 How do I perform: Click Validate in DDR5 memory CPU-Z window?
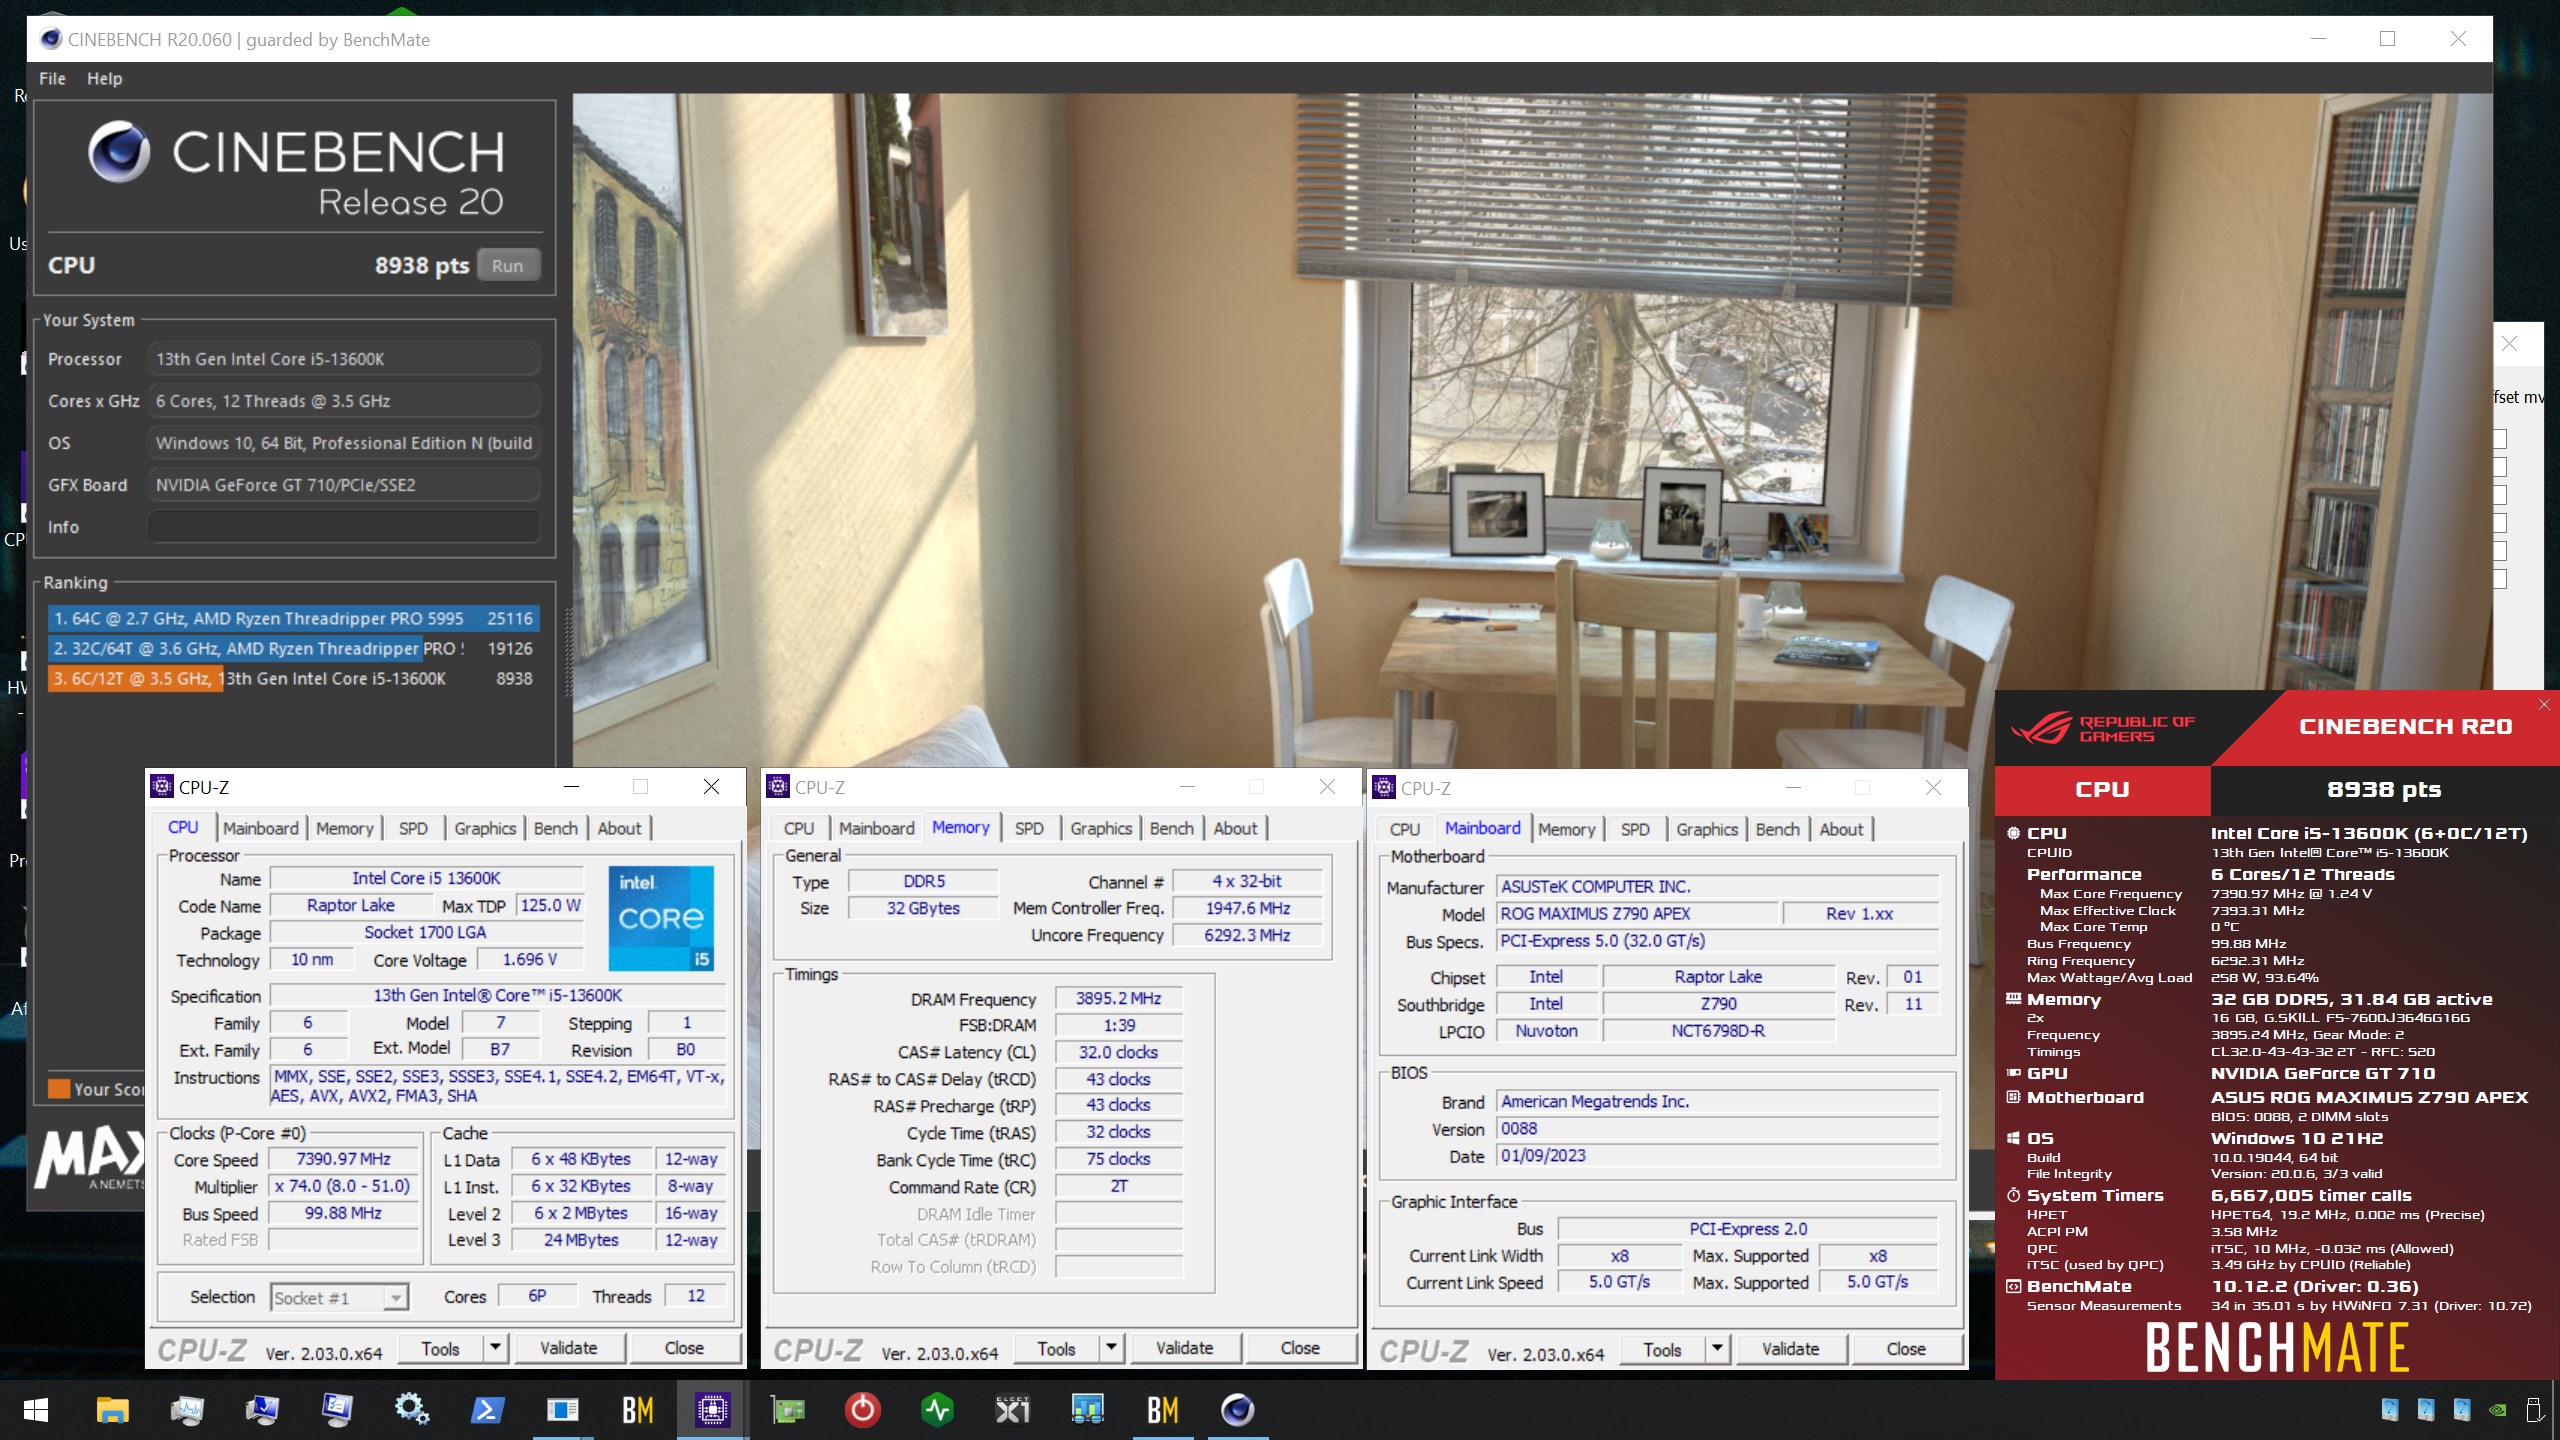click(1185, 1349)
